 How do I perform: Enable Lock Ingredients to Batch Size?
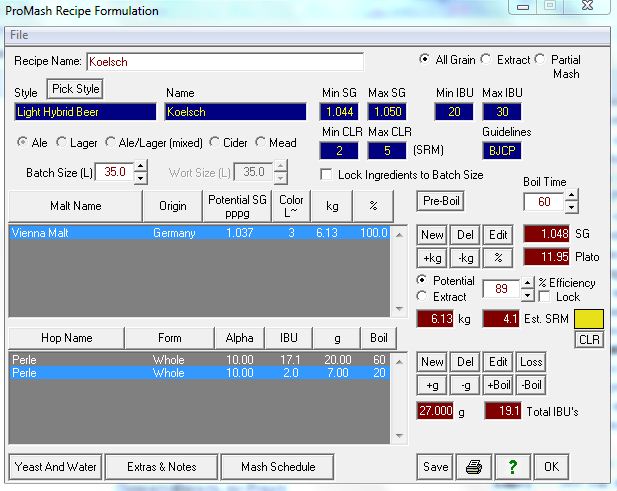click(x=326, y=175)
